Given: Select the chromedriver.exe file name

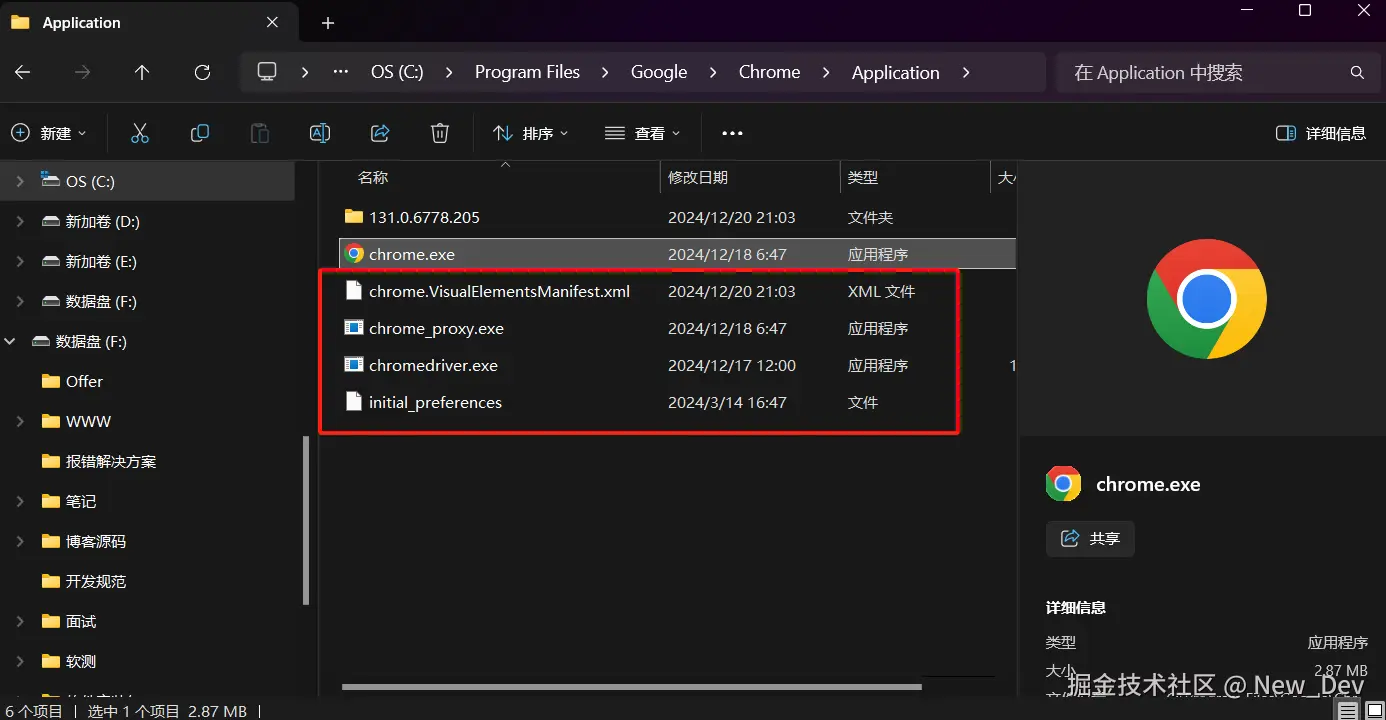Looking at the screenshot, I should pyautogui.click(x=433, y=365).
